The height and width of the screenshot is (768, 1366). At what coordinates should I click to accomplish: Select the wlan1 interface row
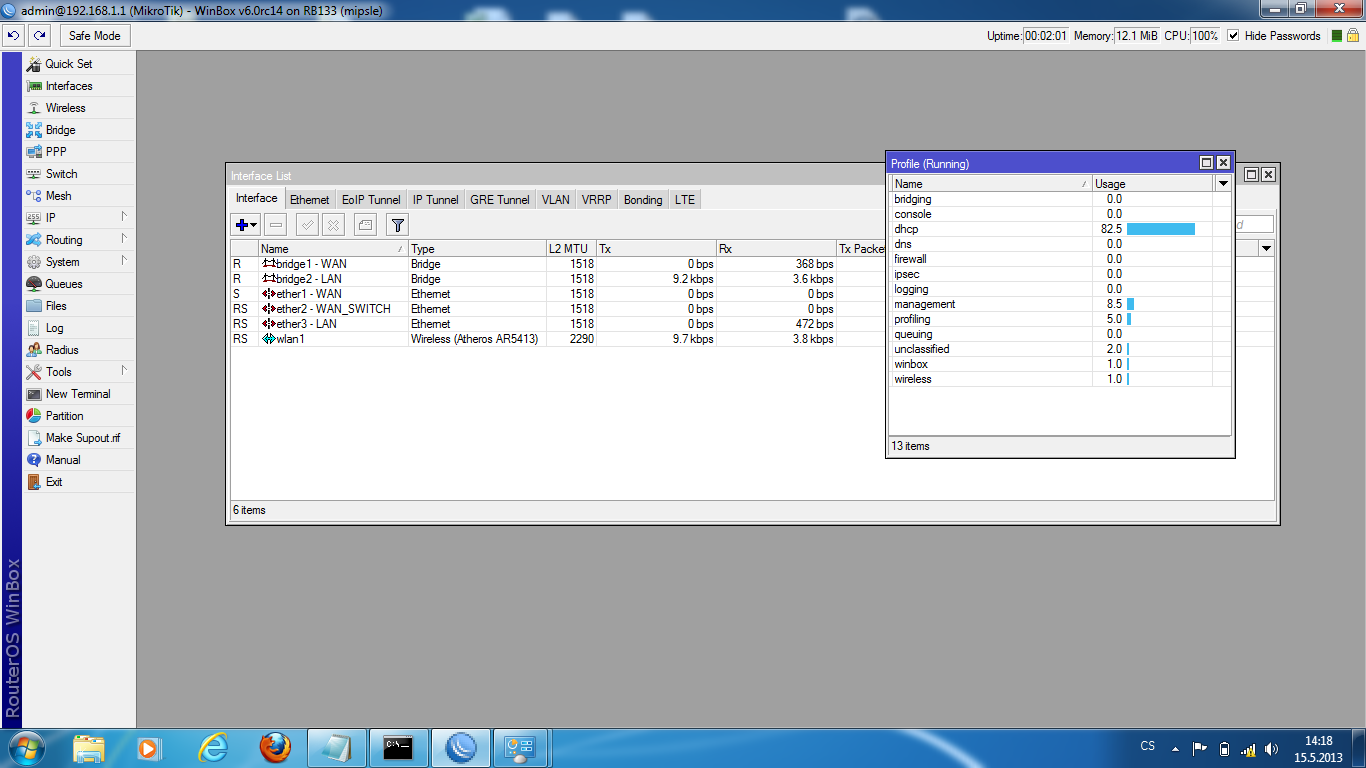[x=558, y=339]
